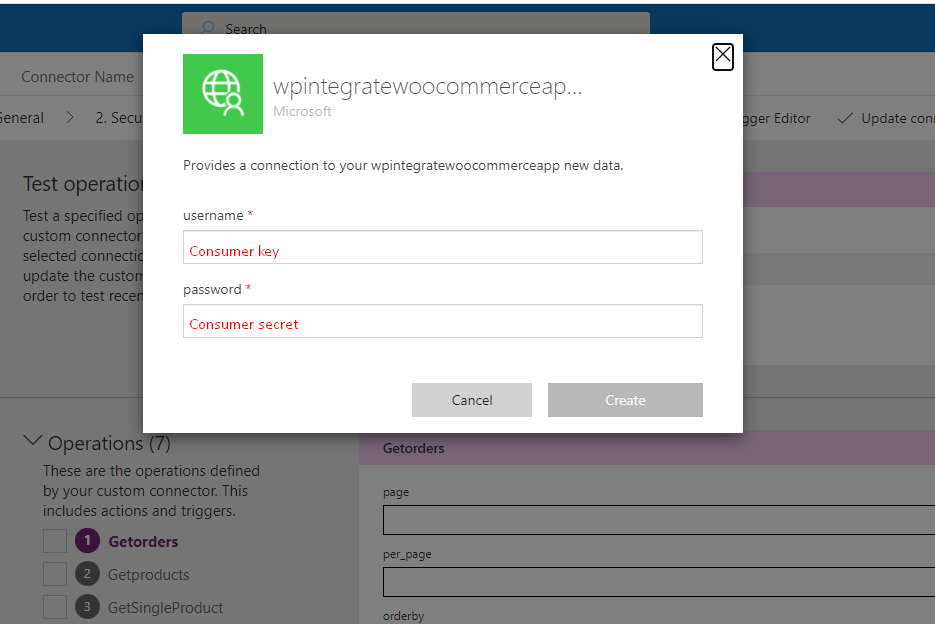Click the green connector globe icon
Screen dimensions: 935x624
point(222,94)
